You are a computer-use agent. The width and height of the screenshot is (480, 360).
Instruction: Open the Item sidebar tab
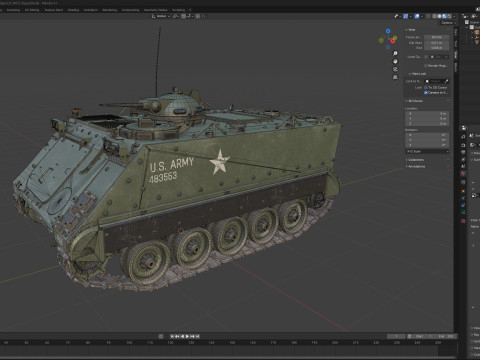pos(456,33)
